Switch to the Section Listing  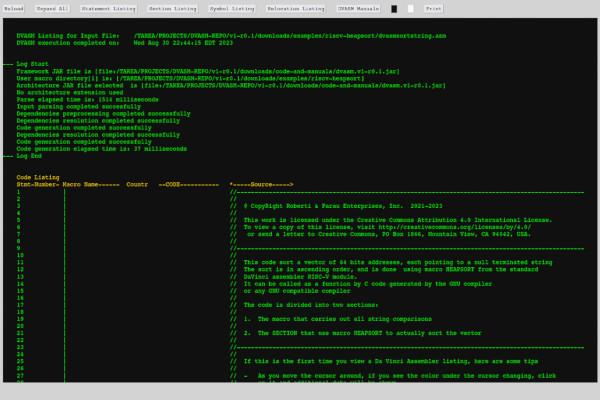click(x=173, y=8)
